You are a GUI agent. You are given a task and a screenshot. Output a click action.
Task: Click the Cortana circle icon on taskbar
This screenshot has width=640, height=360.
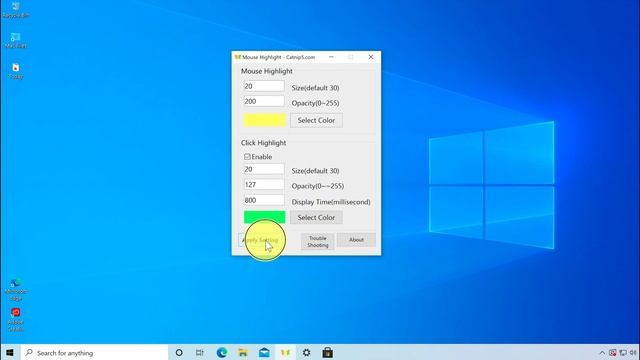click(179, 353)
